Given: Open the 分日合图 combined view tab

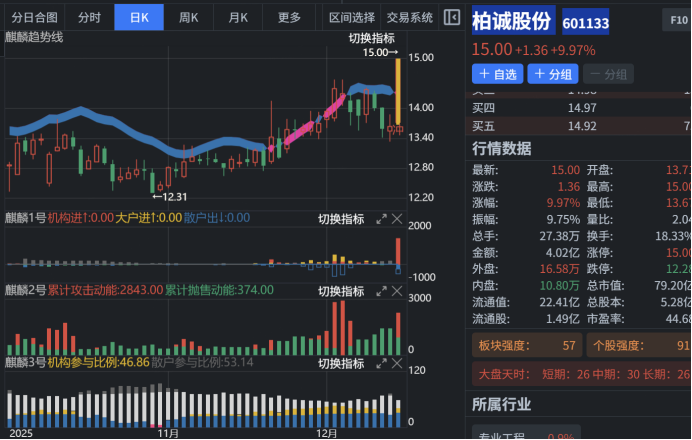Looking at the screenshot, I should (34, 17).
